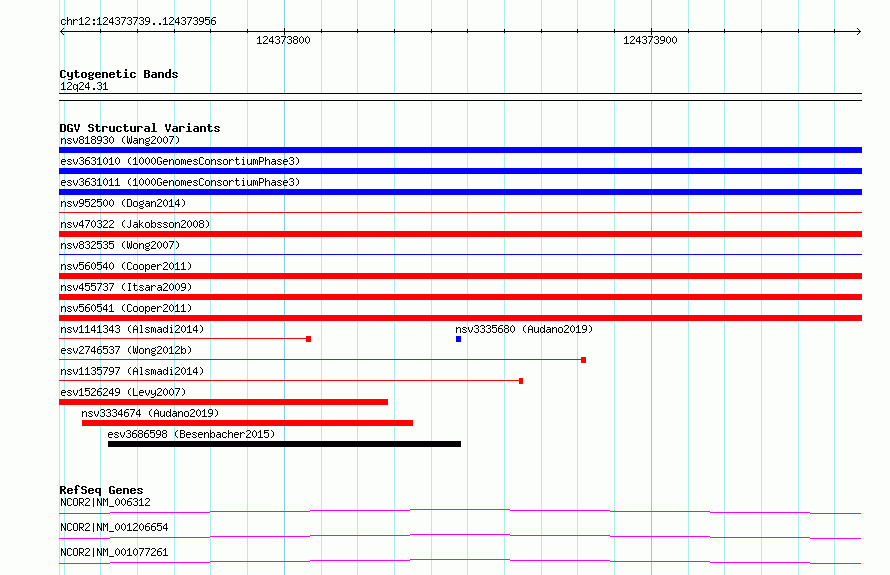The height and width of the screenshot is (575, 890).
Task: Click the 124373800 ruler position label
Action: click(283, 40)
